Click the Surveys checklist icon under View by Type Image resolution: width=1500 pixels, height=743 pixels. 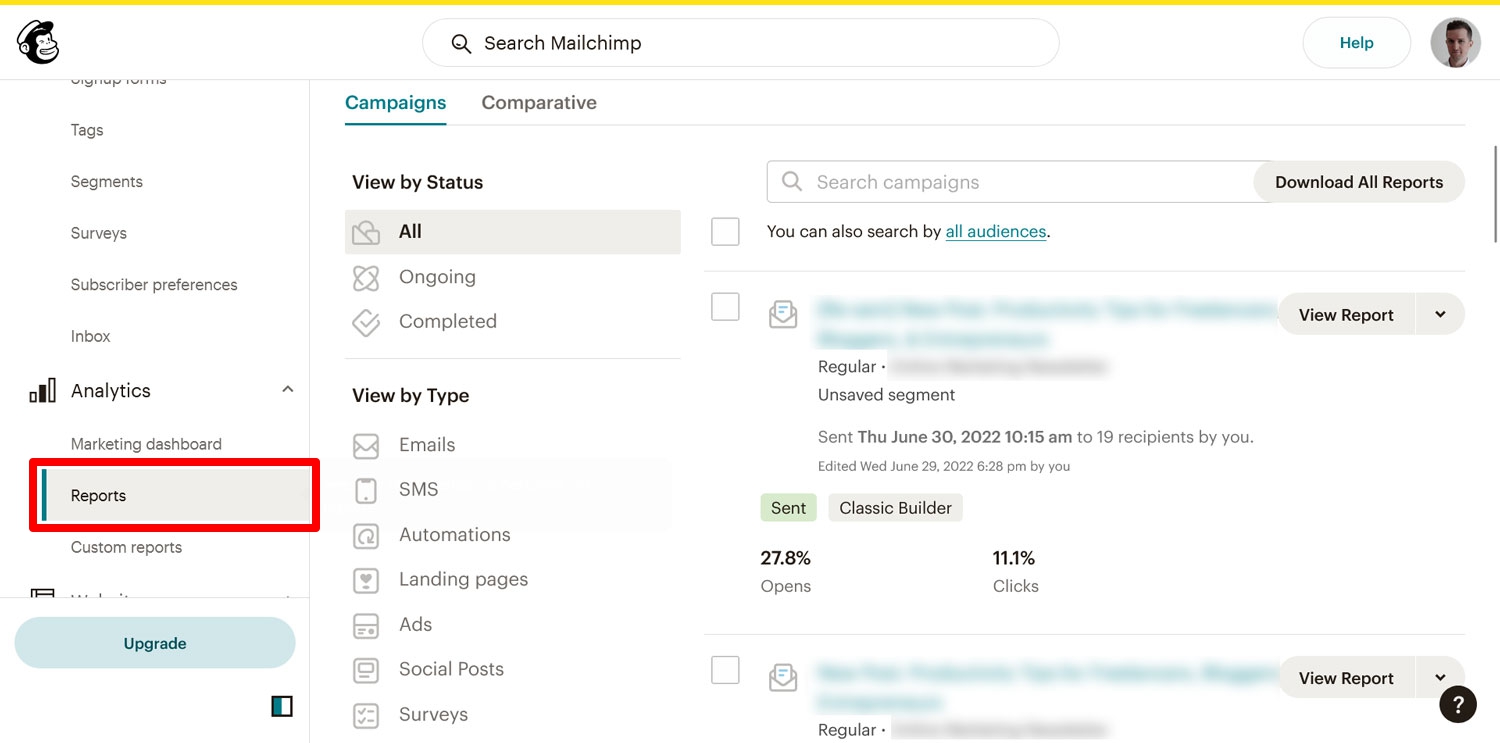(x=366, y=715)
